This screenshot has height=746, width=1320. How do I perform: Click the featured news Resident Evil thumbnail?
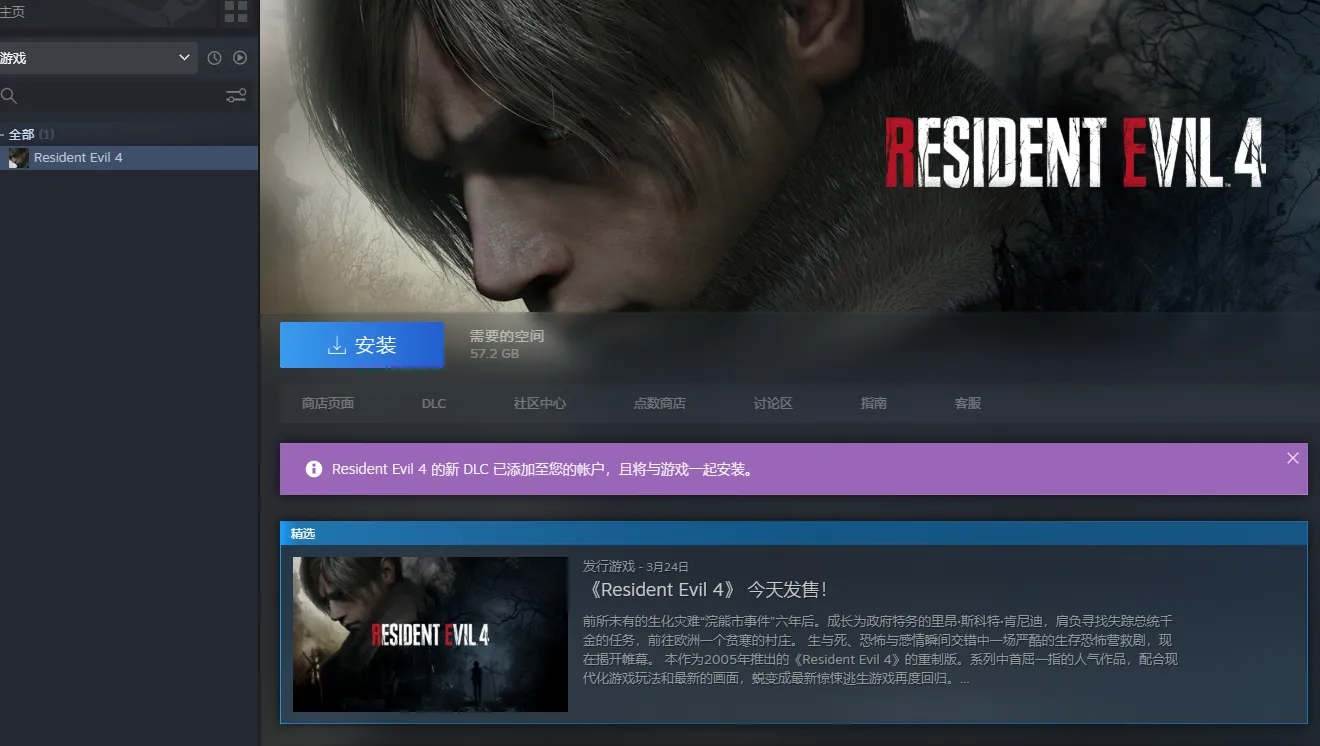(430, 634)
